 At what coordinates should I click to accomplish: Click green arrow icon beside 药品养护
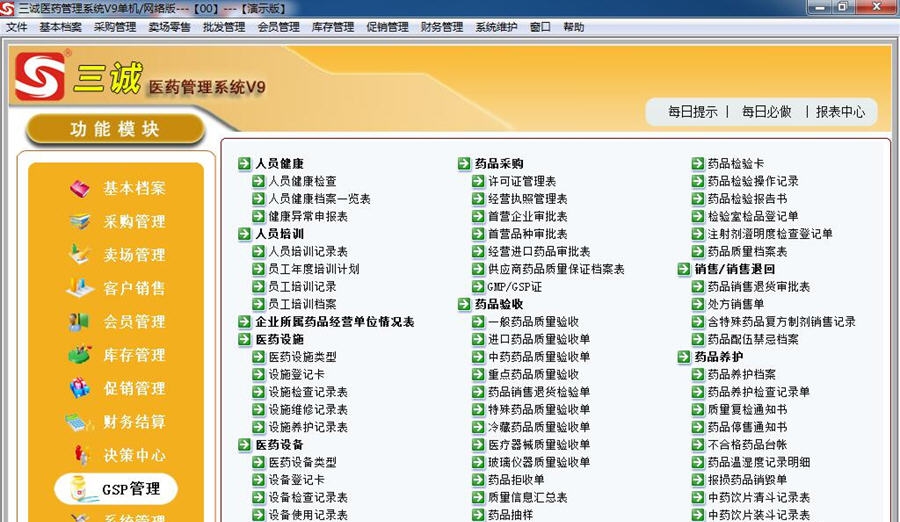(x=684, y=357)
